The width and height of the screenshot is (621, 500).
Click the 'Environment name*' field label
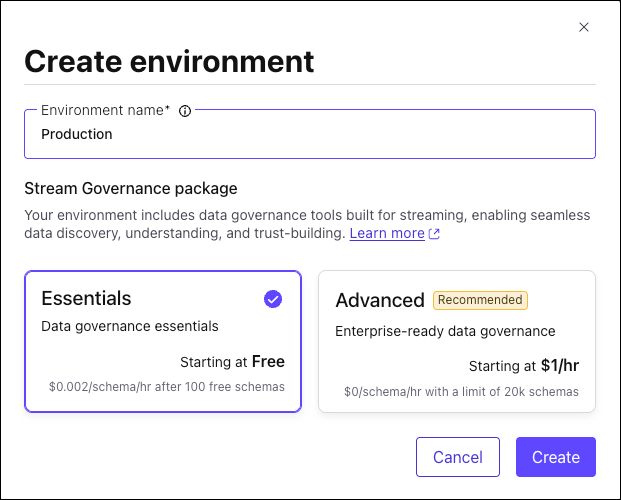tap(105, 111)
